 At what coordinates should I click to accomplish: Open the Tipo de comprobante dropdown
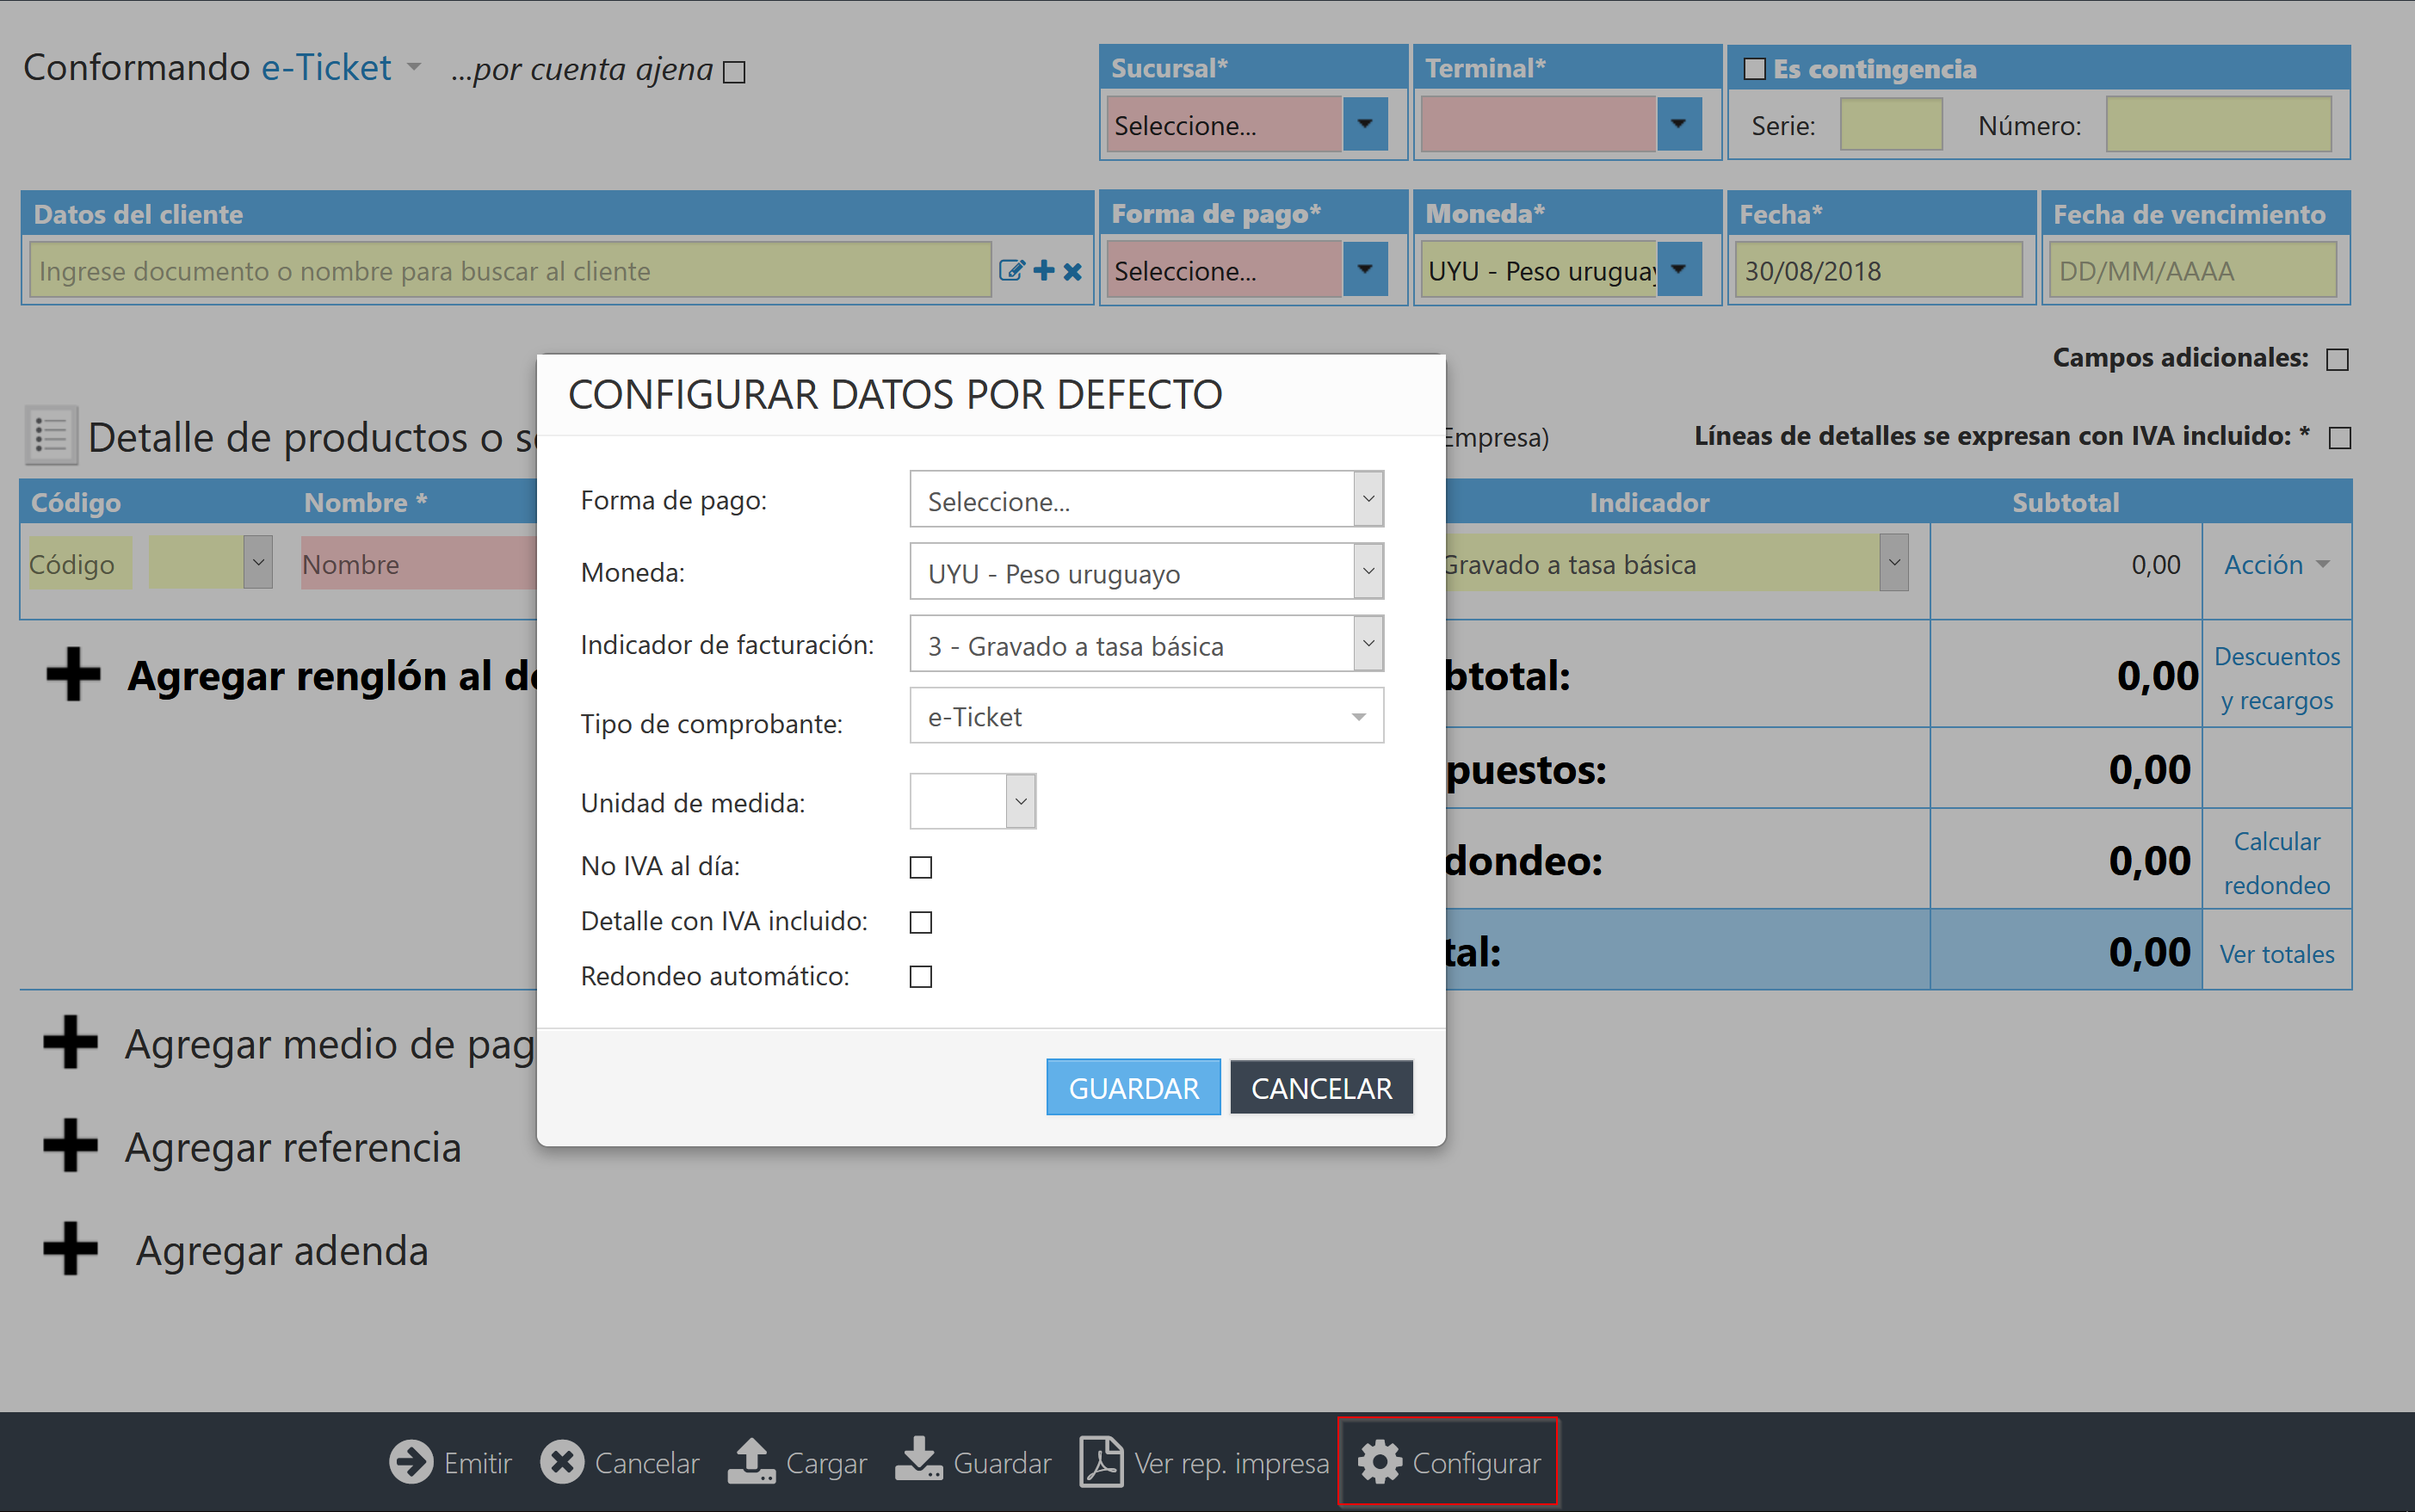pyautogui.click(x=1146, y=716)
